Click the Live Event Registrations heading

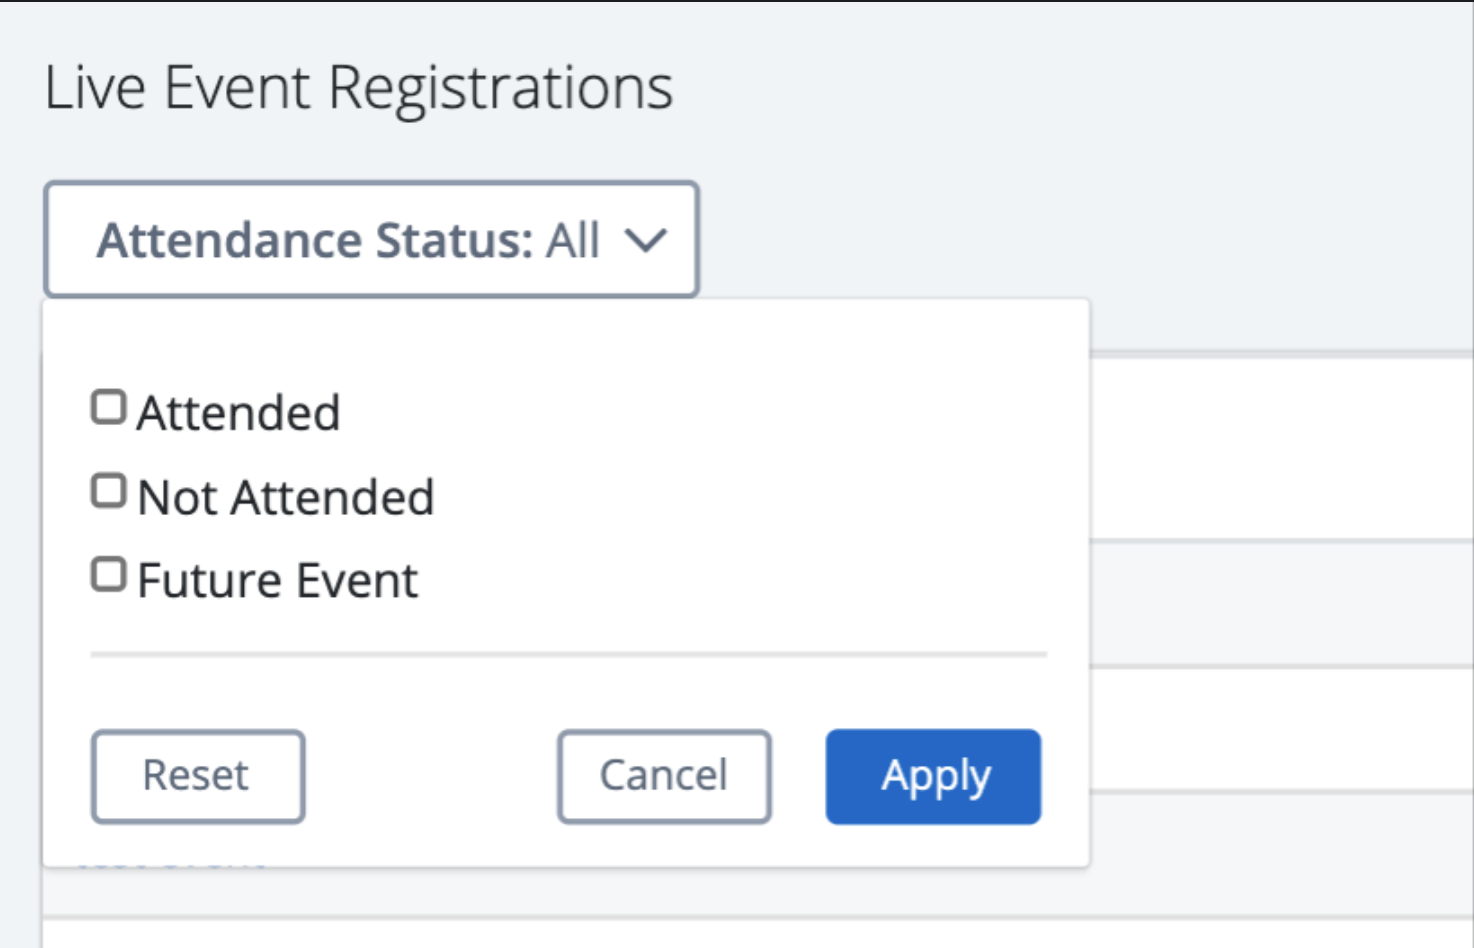click(x=359, y=88)
